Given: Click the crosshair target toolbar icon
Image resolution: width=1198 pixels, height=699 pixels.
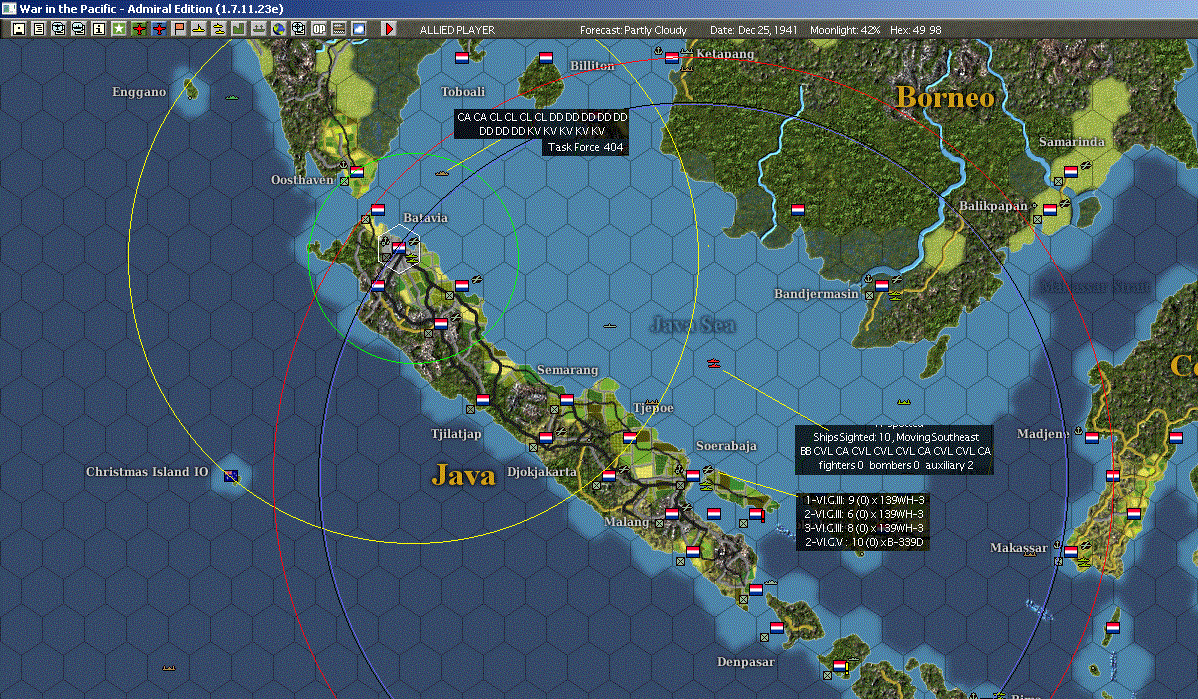Looking at the screenshot, I should (x=299, y=29).
